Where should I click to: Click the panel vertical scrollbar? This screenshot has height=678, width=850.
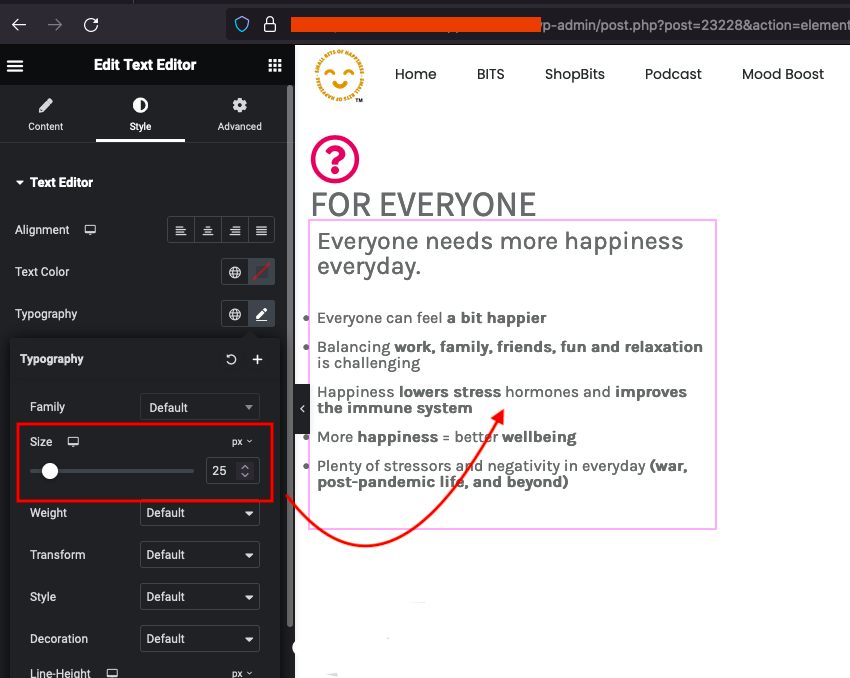290,355
